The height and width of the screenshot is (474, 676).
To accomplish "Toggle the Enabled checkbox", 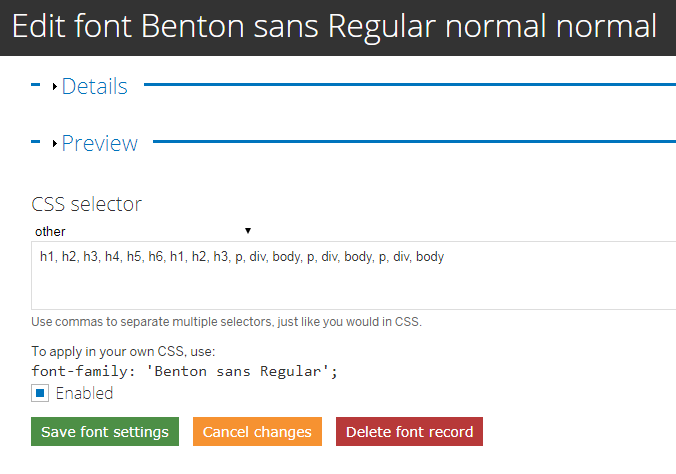I will [40, 393].
